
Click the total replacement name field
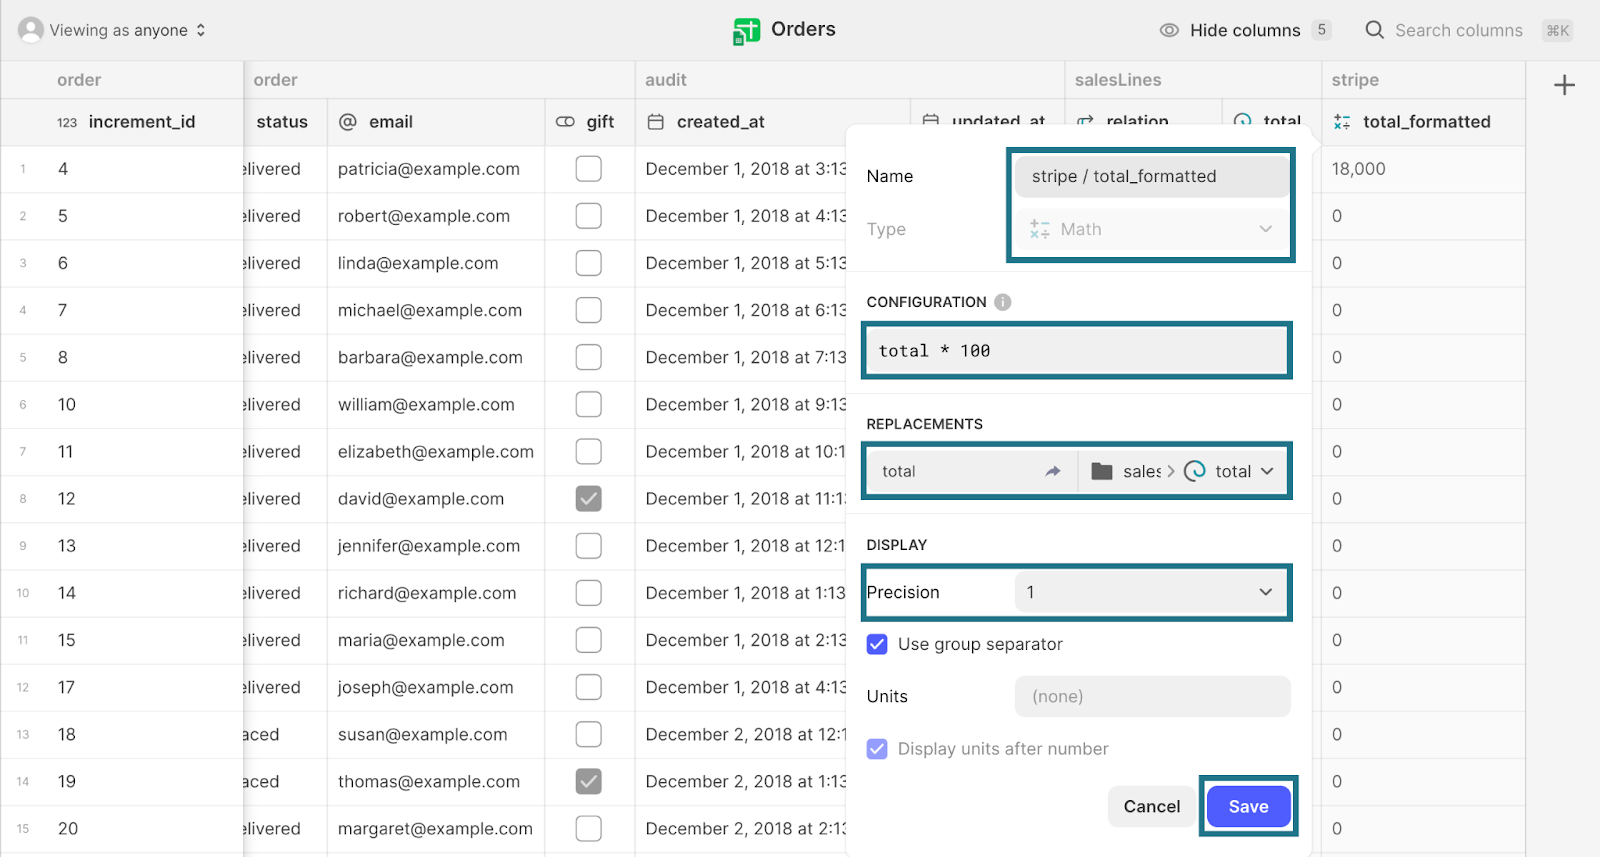click(x=971, y=471)
